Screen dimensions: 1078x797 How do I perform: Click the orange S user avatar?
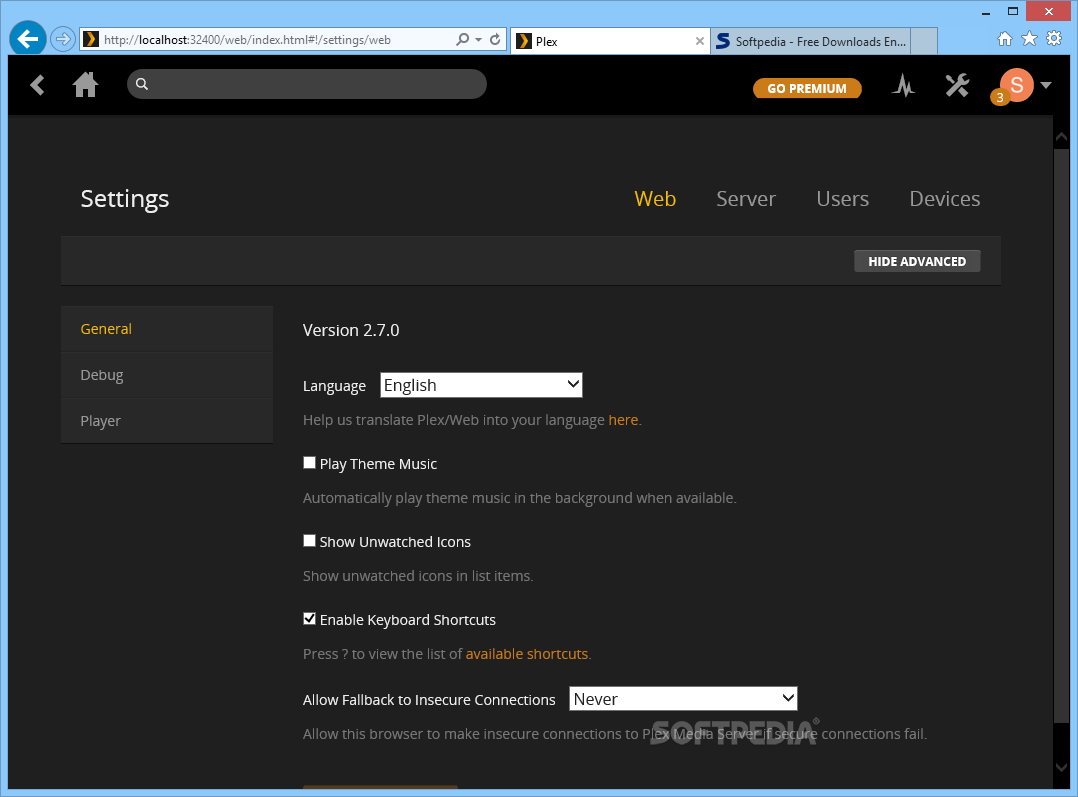click(1017, 85)
